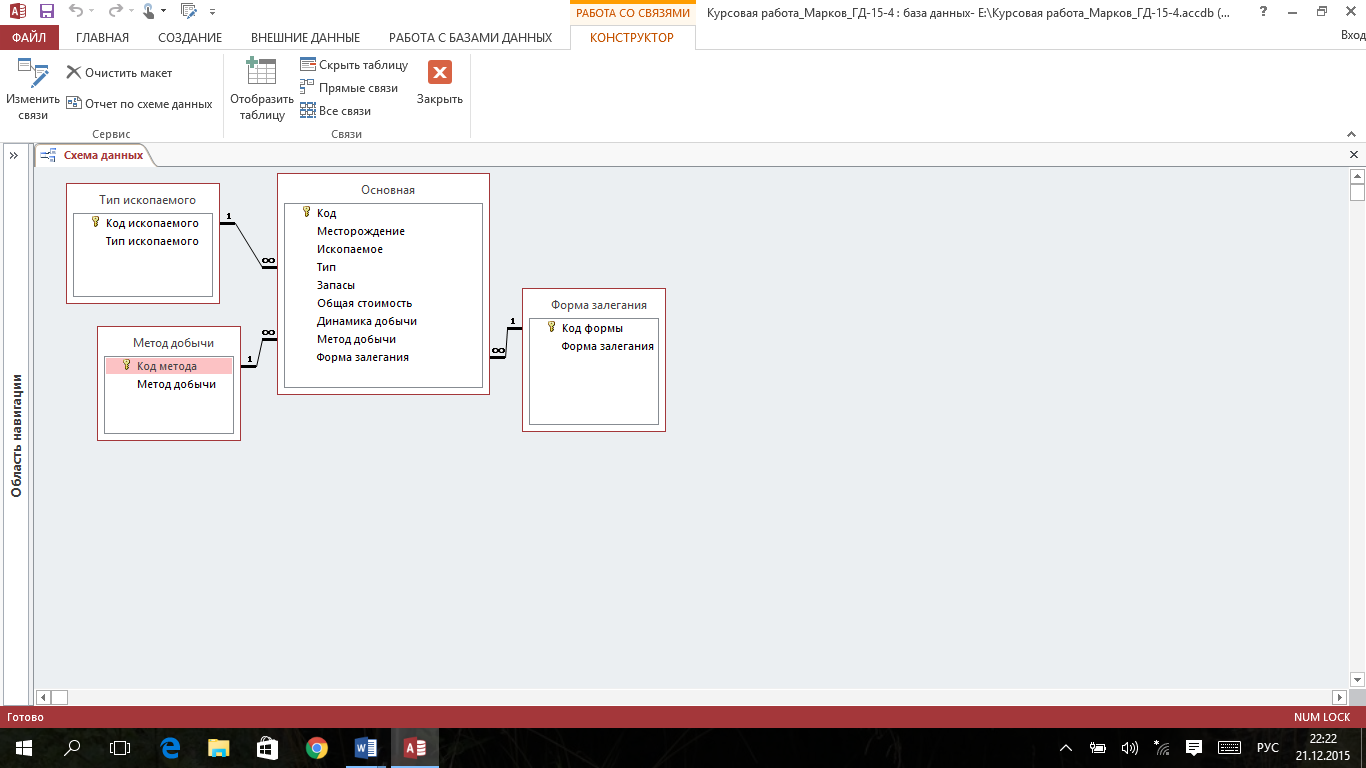The height and width of the screenshot is (768, 1366).
Task: Click vertical scrollbar down arrow
Action: pyautogui.click(x=1357, y=678)
